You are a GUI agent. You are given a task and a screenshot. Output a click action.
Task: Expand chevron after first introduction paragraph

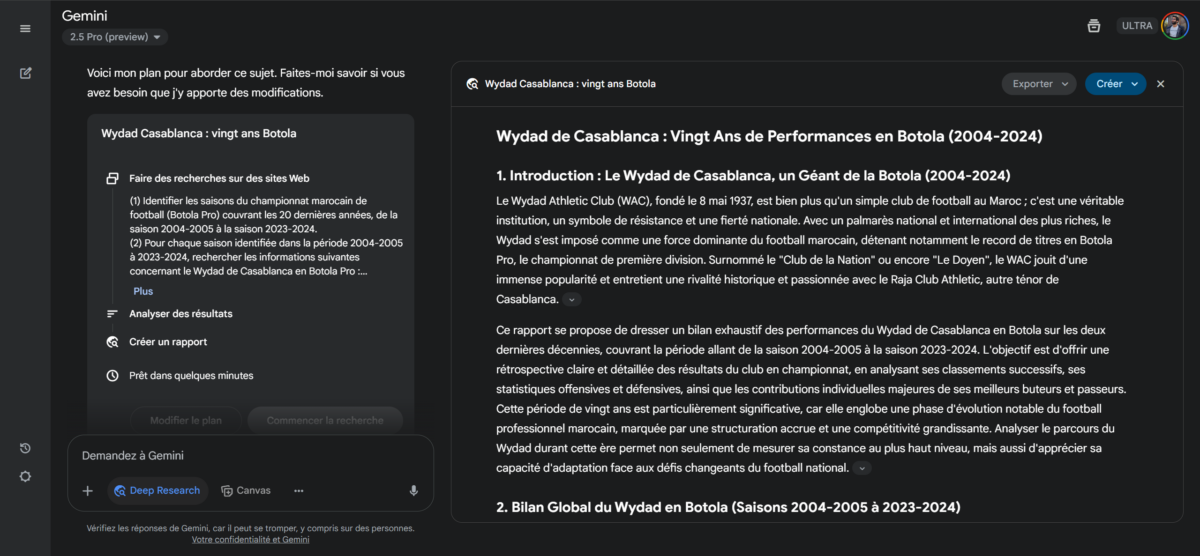pos(571,299)
